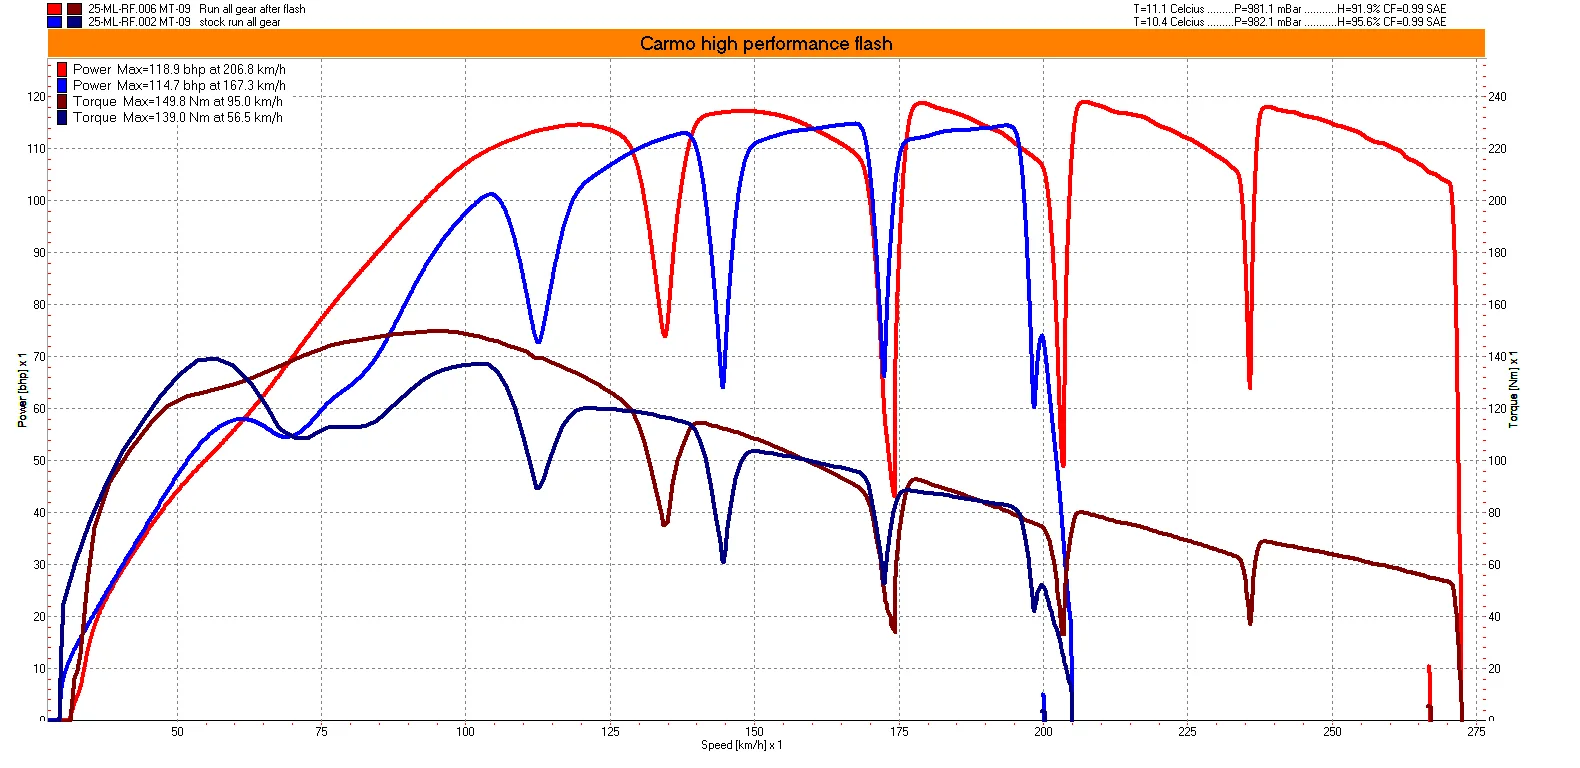1580x768 pixels.
Task: Click the 75 tick on the speed axis
Action: [x=321, y=732]
